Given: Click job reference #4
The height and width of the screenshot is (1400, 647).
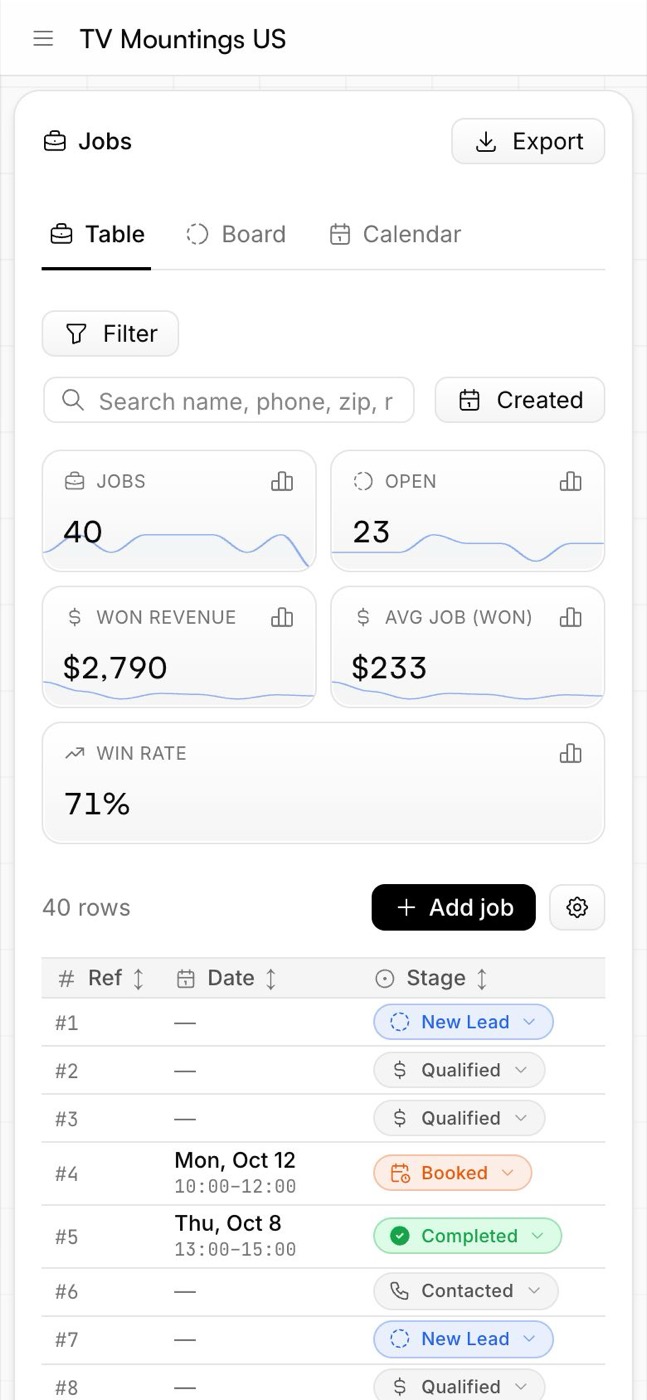Looking at the screenshot, I should click(x=66, y=1174).
